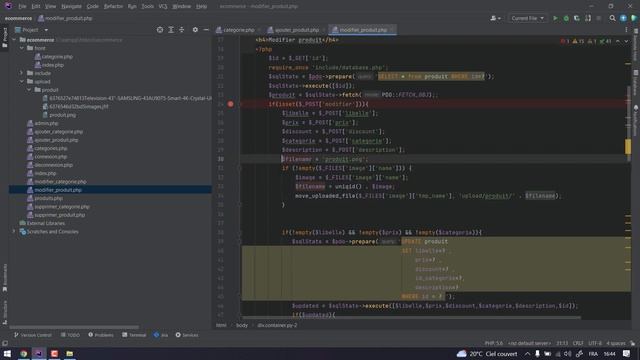Click the vertical Project side tab
The width and height of the screenshot is (640, 360).
tap(5, 38)
